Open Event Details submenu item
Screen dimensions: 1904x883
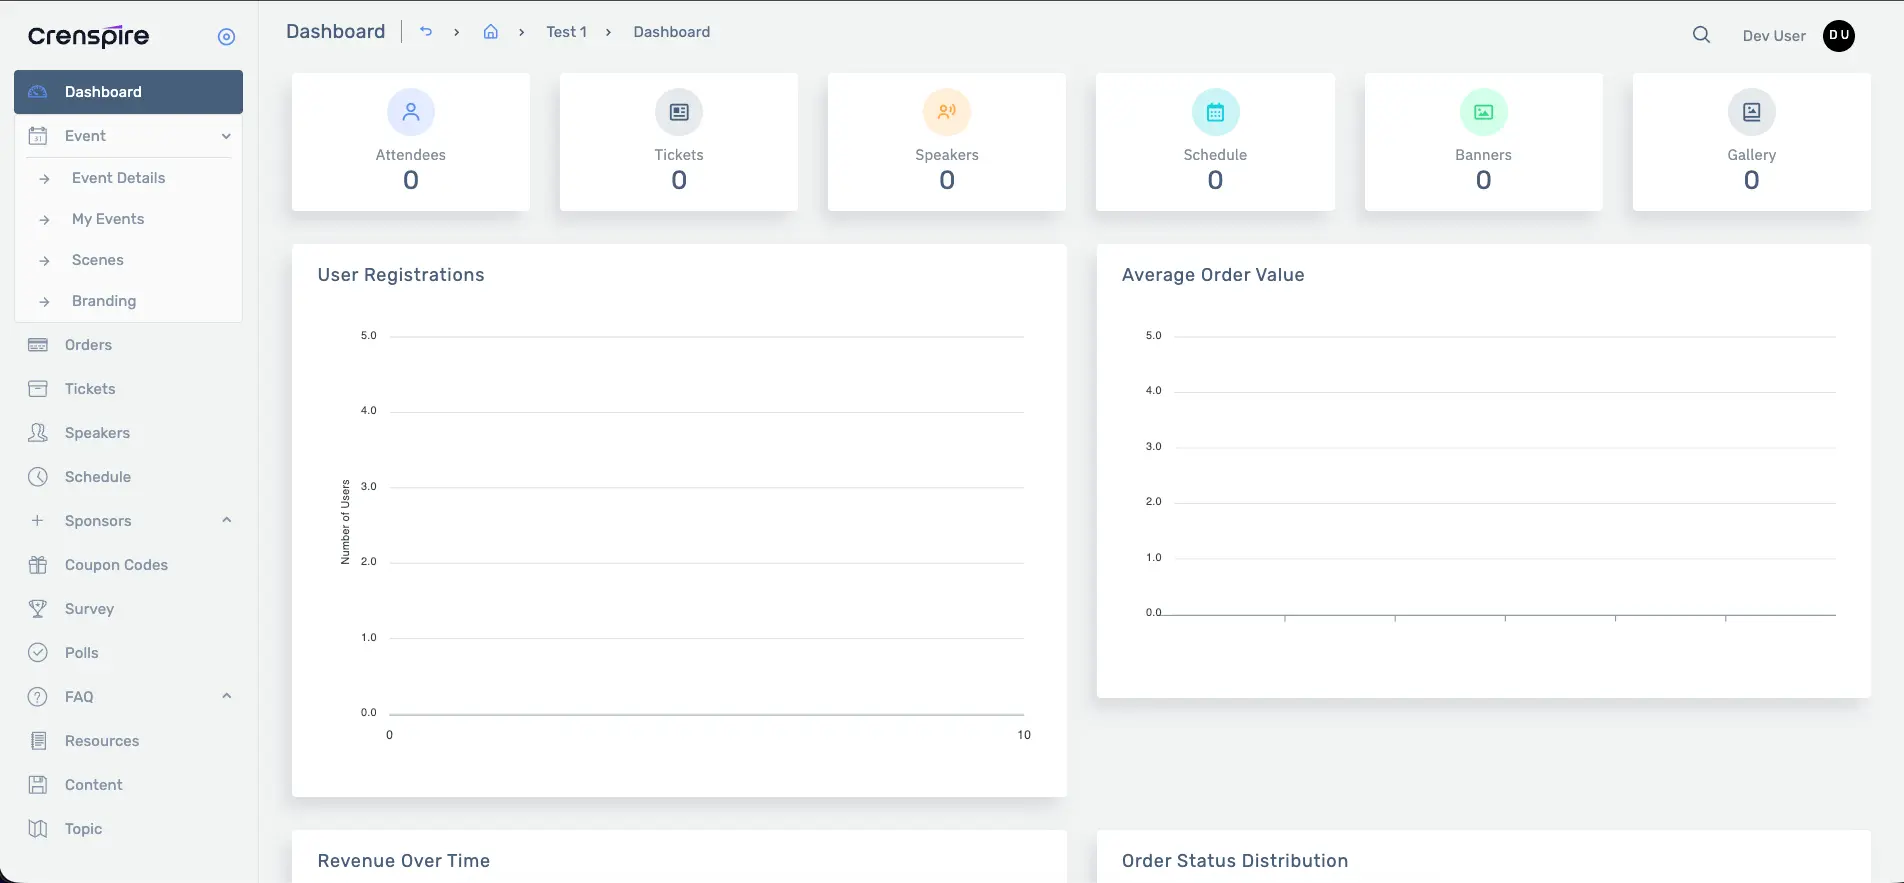coord(118,178)
